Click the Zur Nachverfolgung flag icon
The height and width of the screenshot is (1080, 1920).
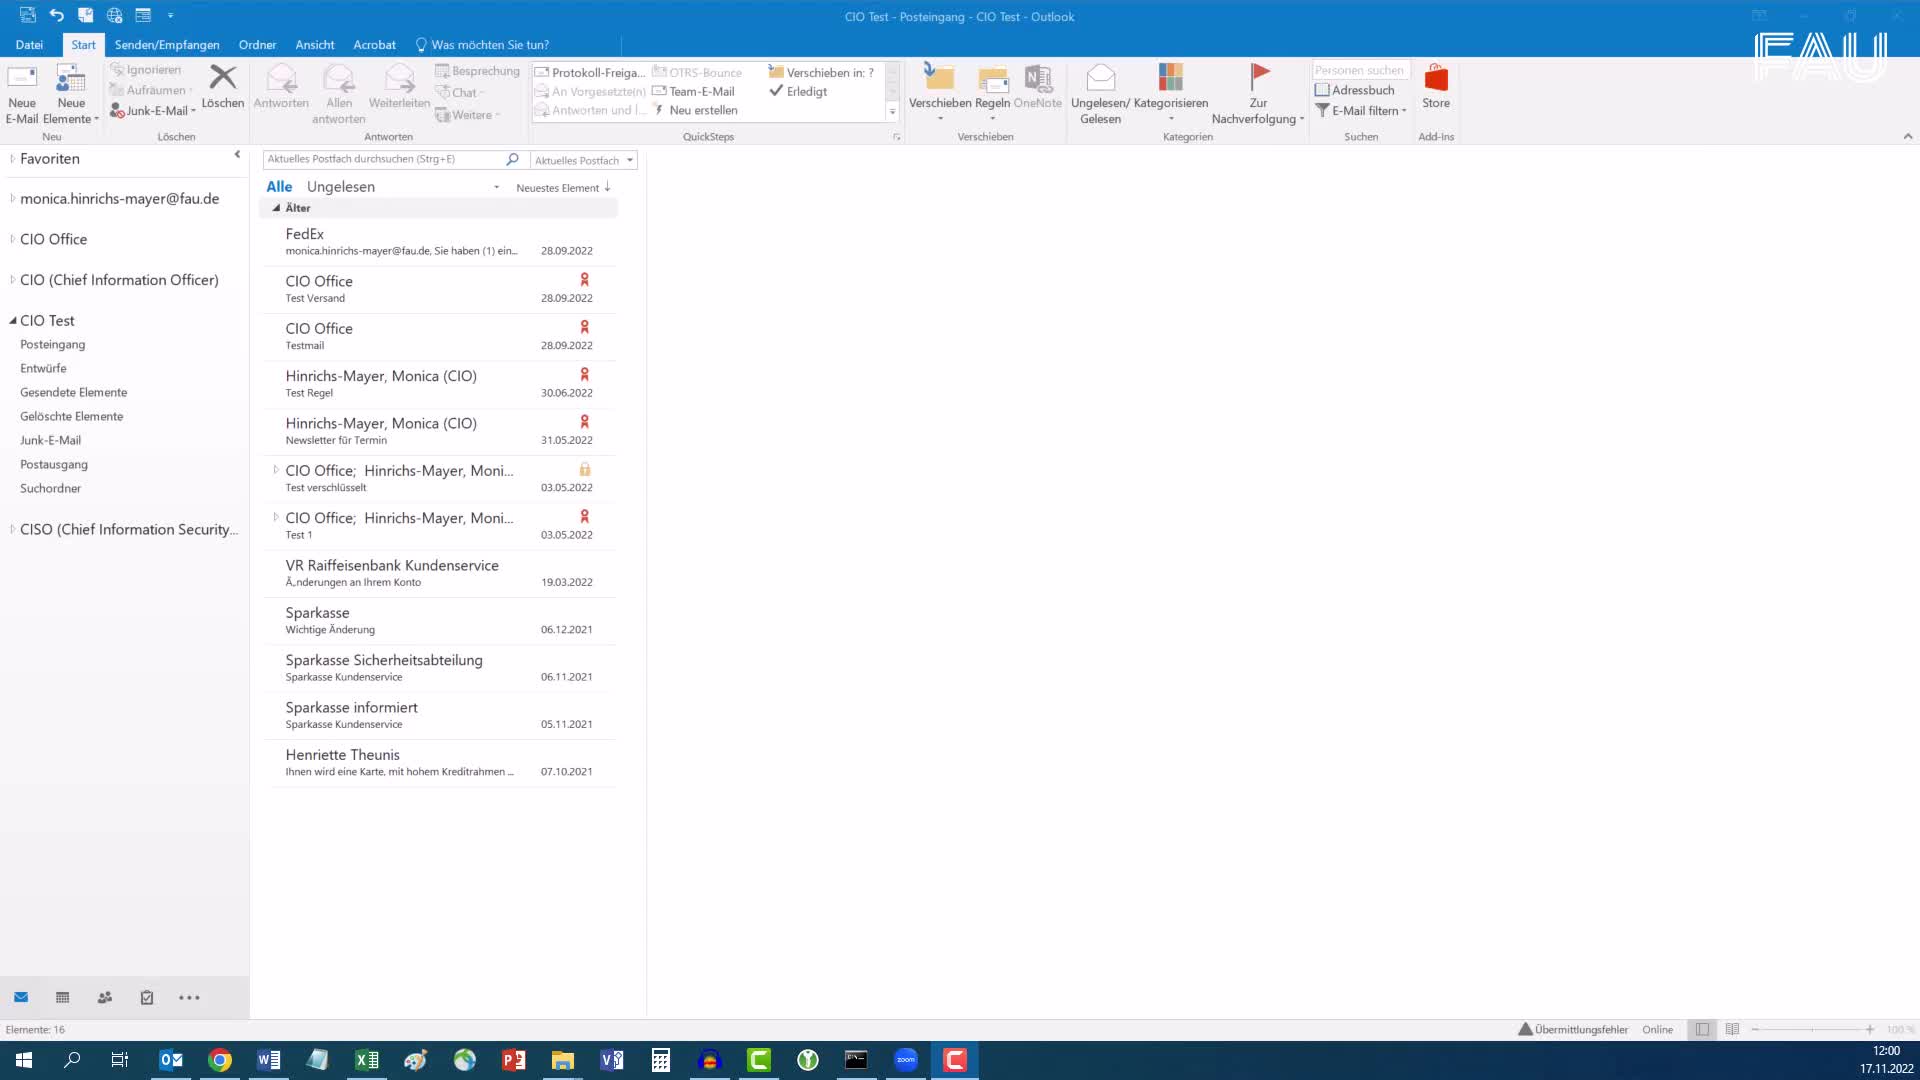click(1259, 77)
